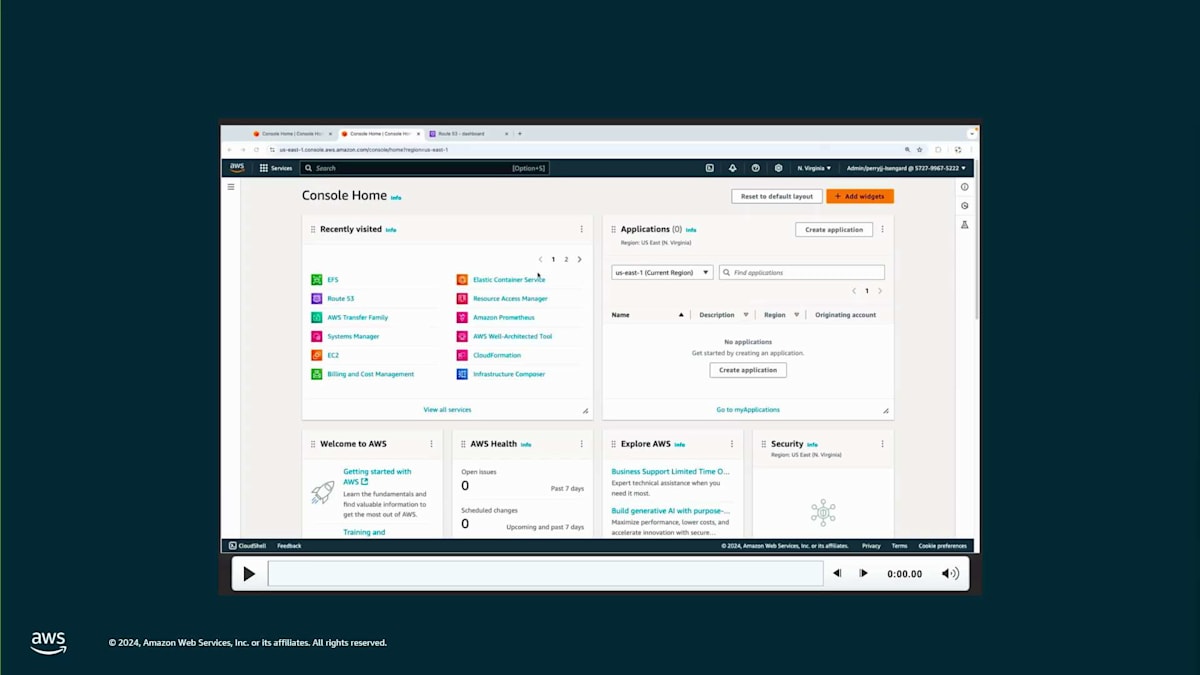This screenshot has width=1200, height=675.
Task: Click Create application button under No applications
Action: pos(748,370)
